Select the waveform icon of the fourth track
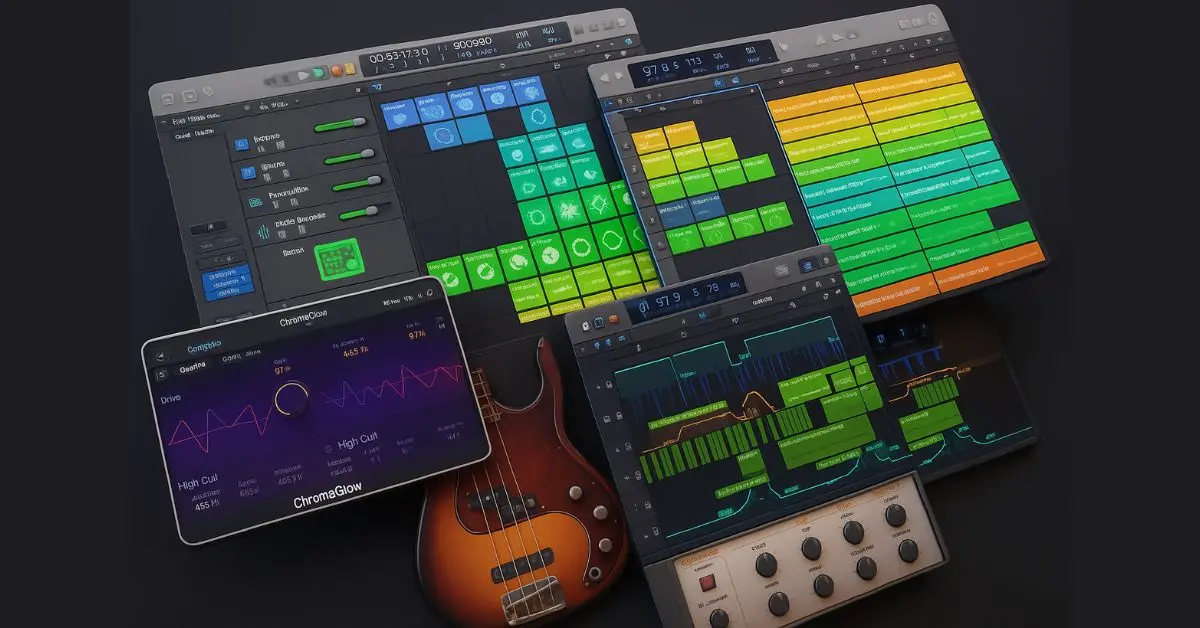 pos(263,231)
